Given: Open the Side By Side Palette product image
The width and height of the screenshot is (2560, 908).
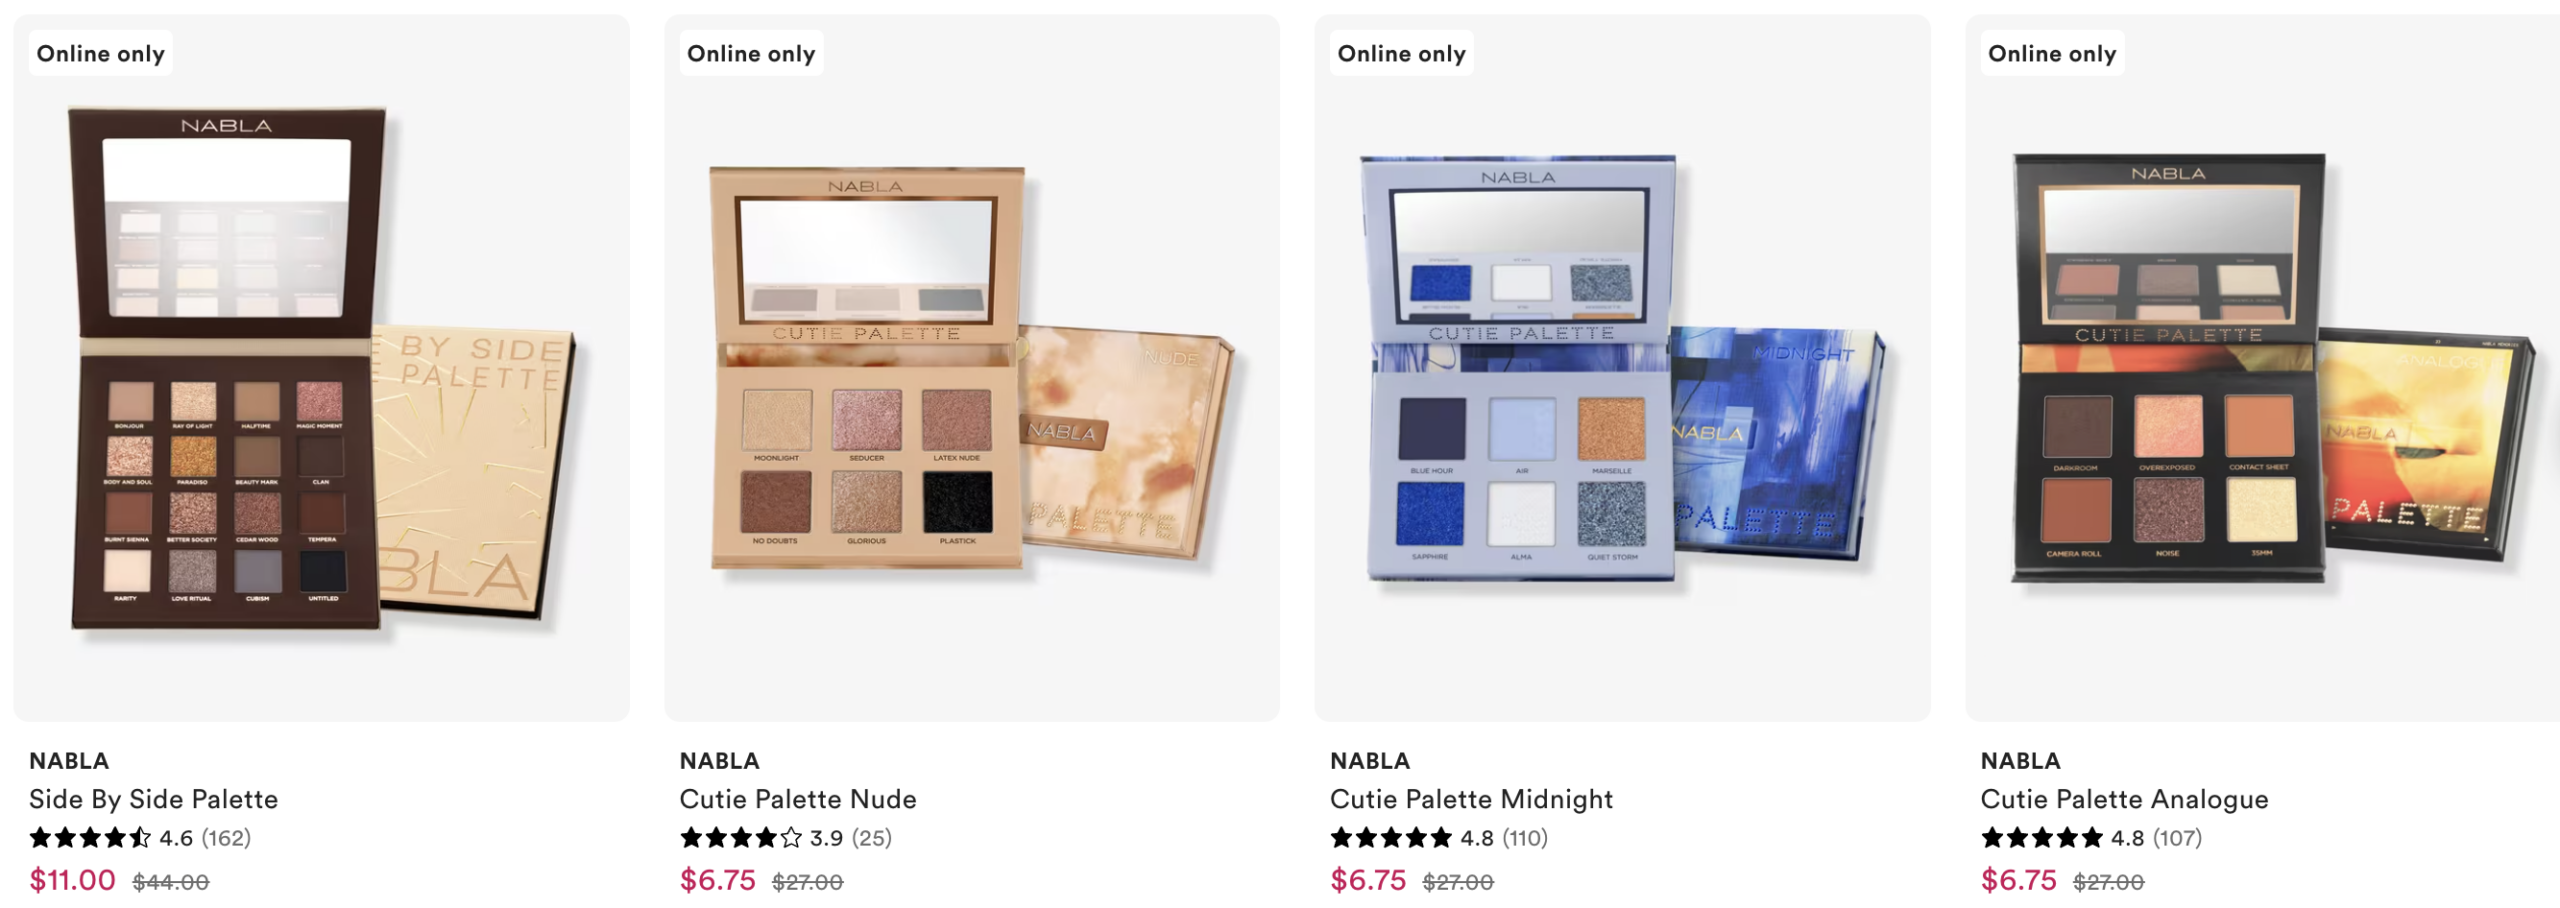Looking at the screenshot, I should (x=321, y=367).
